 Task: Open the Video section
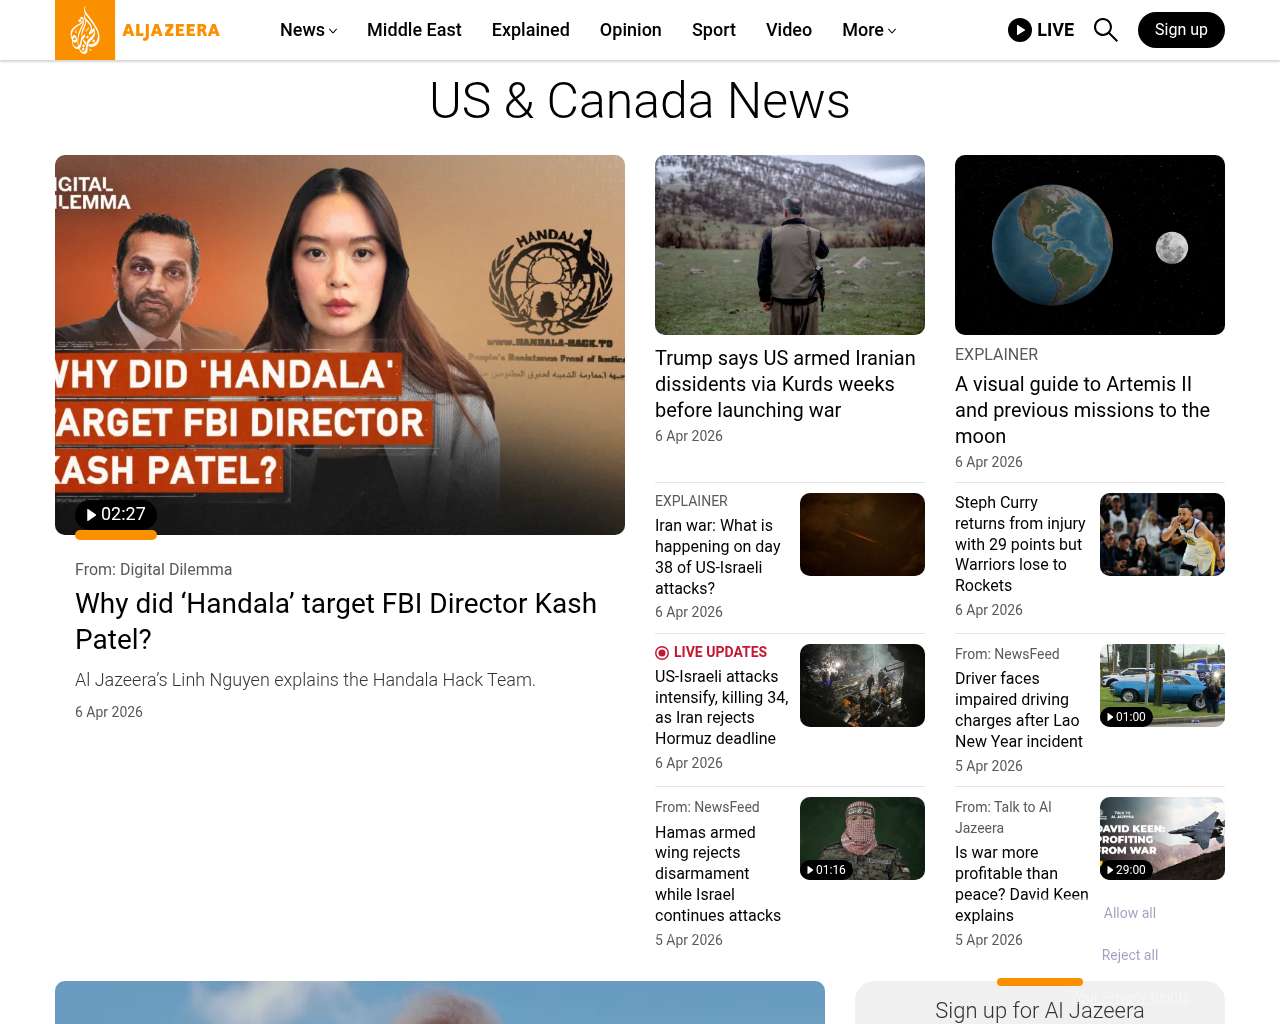point(789,30)
